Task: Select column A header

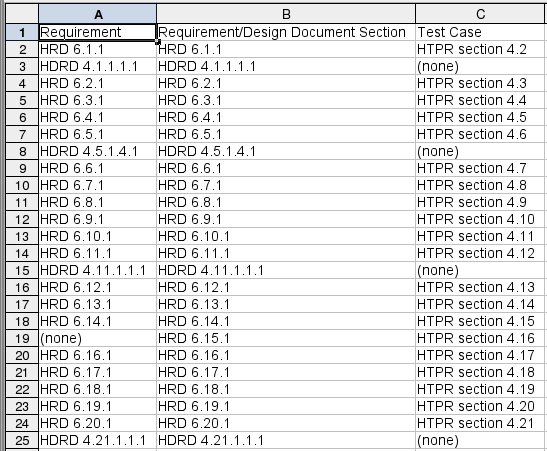Action: (x=97, y=14)
